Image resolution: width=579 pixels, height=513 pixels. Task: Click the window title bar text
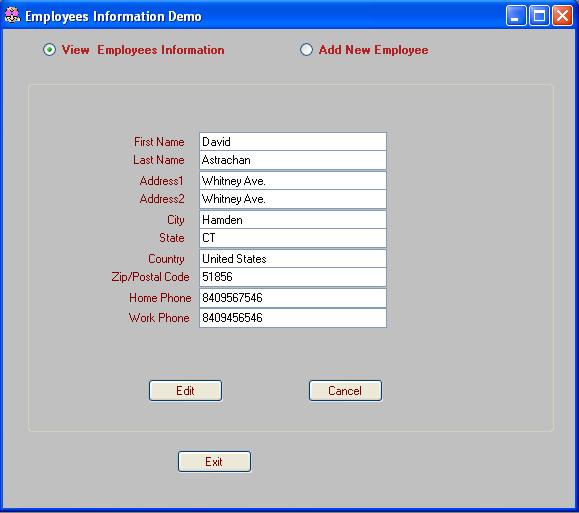point(113,17)
